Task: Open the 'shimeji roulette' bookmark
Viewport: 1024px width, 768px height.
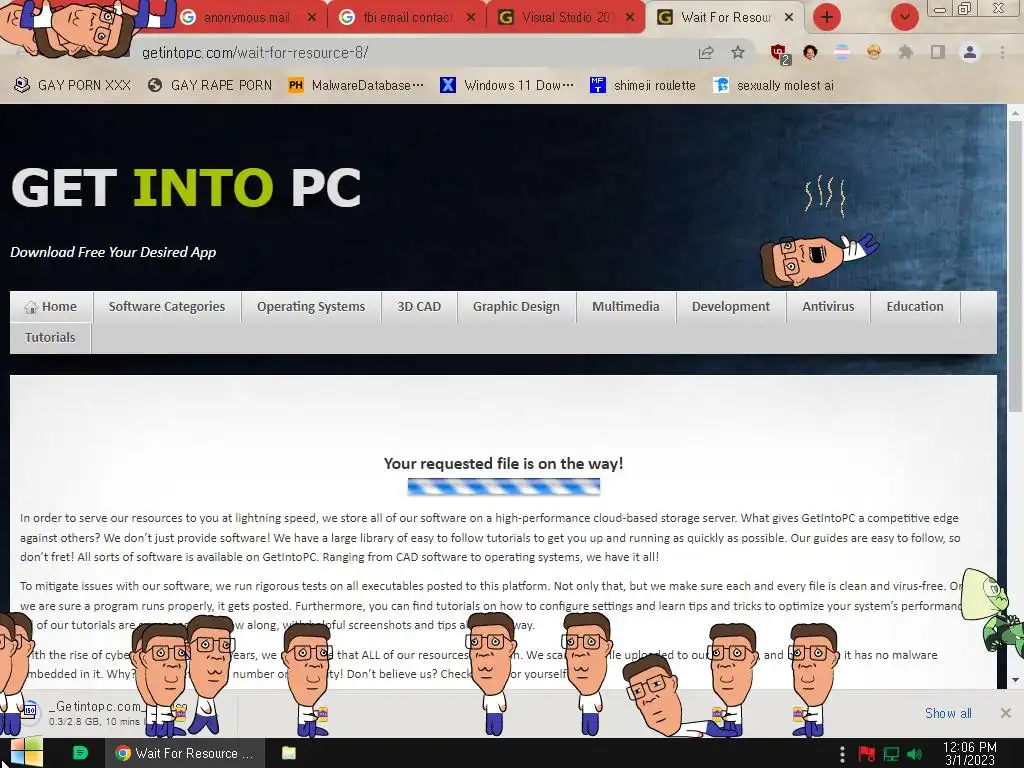Action: (643, 86)
